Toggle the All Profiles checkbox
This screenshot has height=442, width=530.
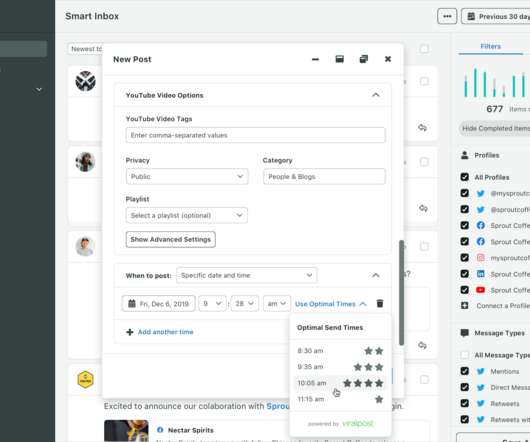[465, 177]
